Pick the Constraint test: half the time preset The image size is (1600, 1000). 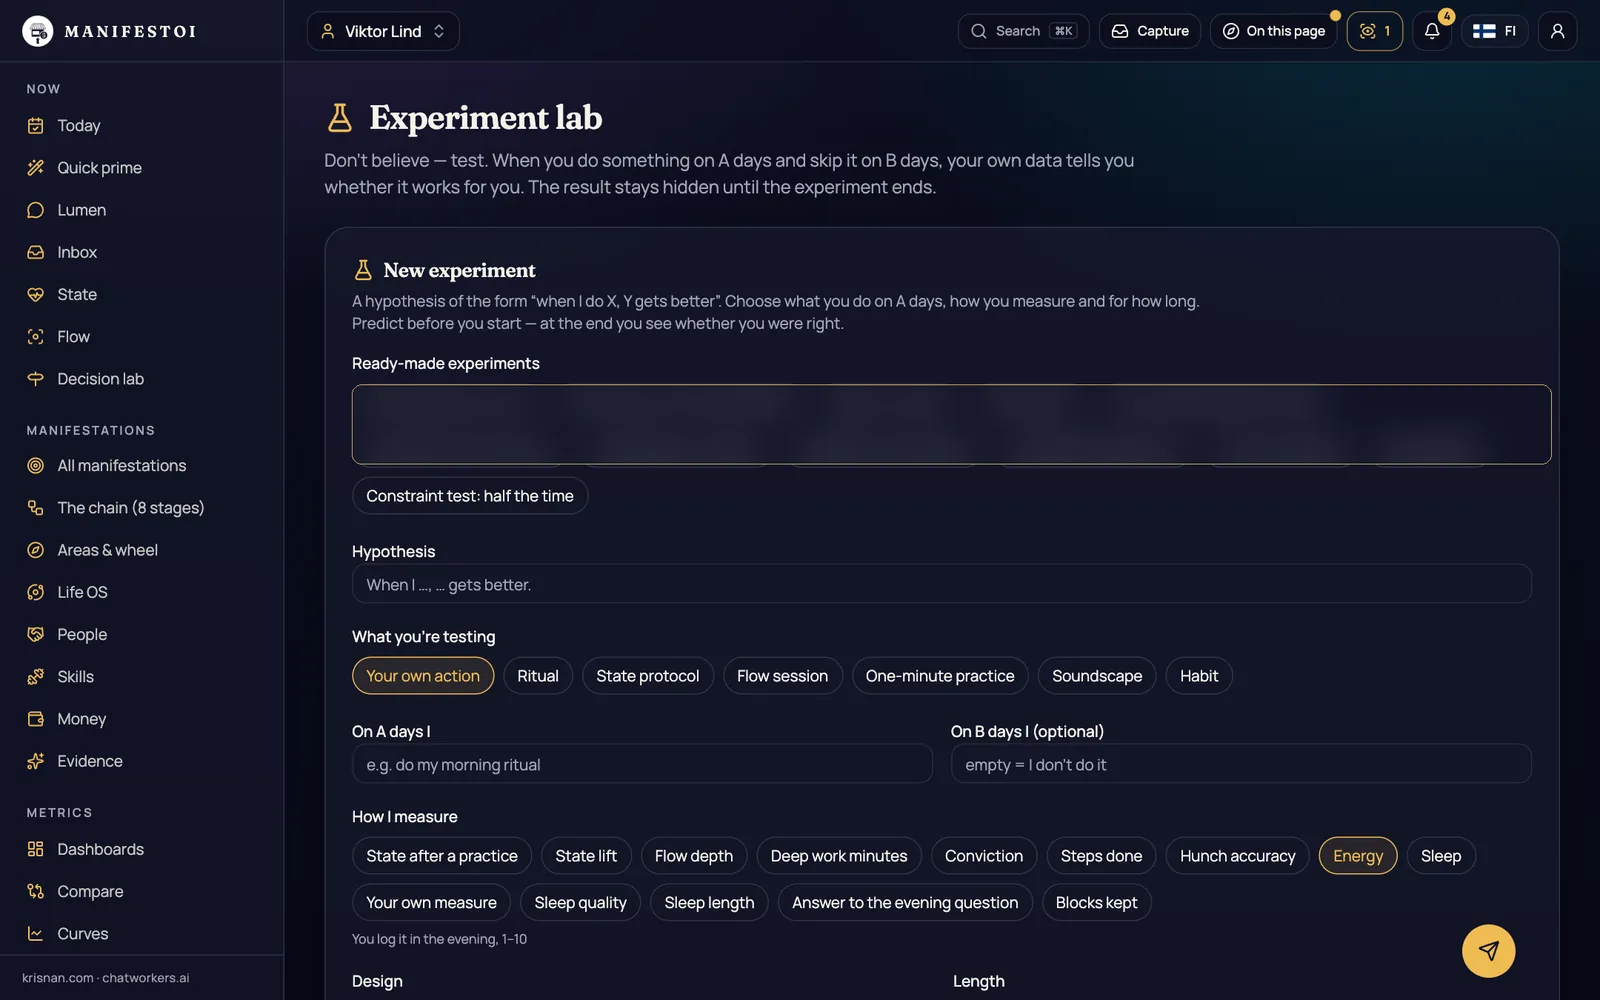pyautogui.click(x=470, y=496)
